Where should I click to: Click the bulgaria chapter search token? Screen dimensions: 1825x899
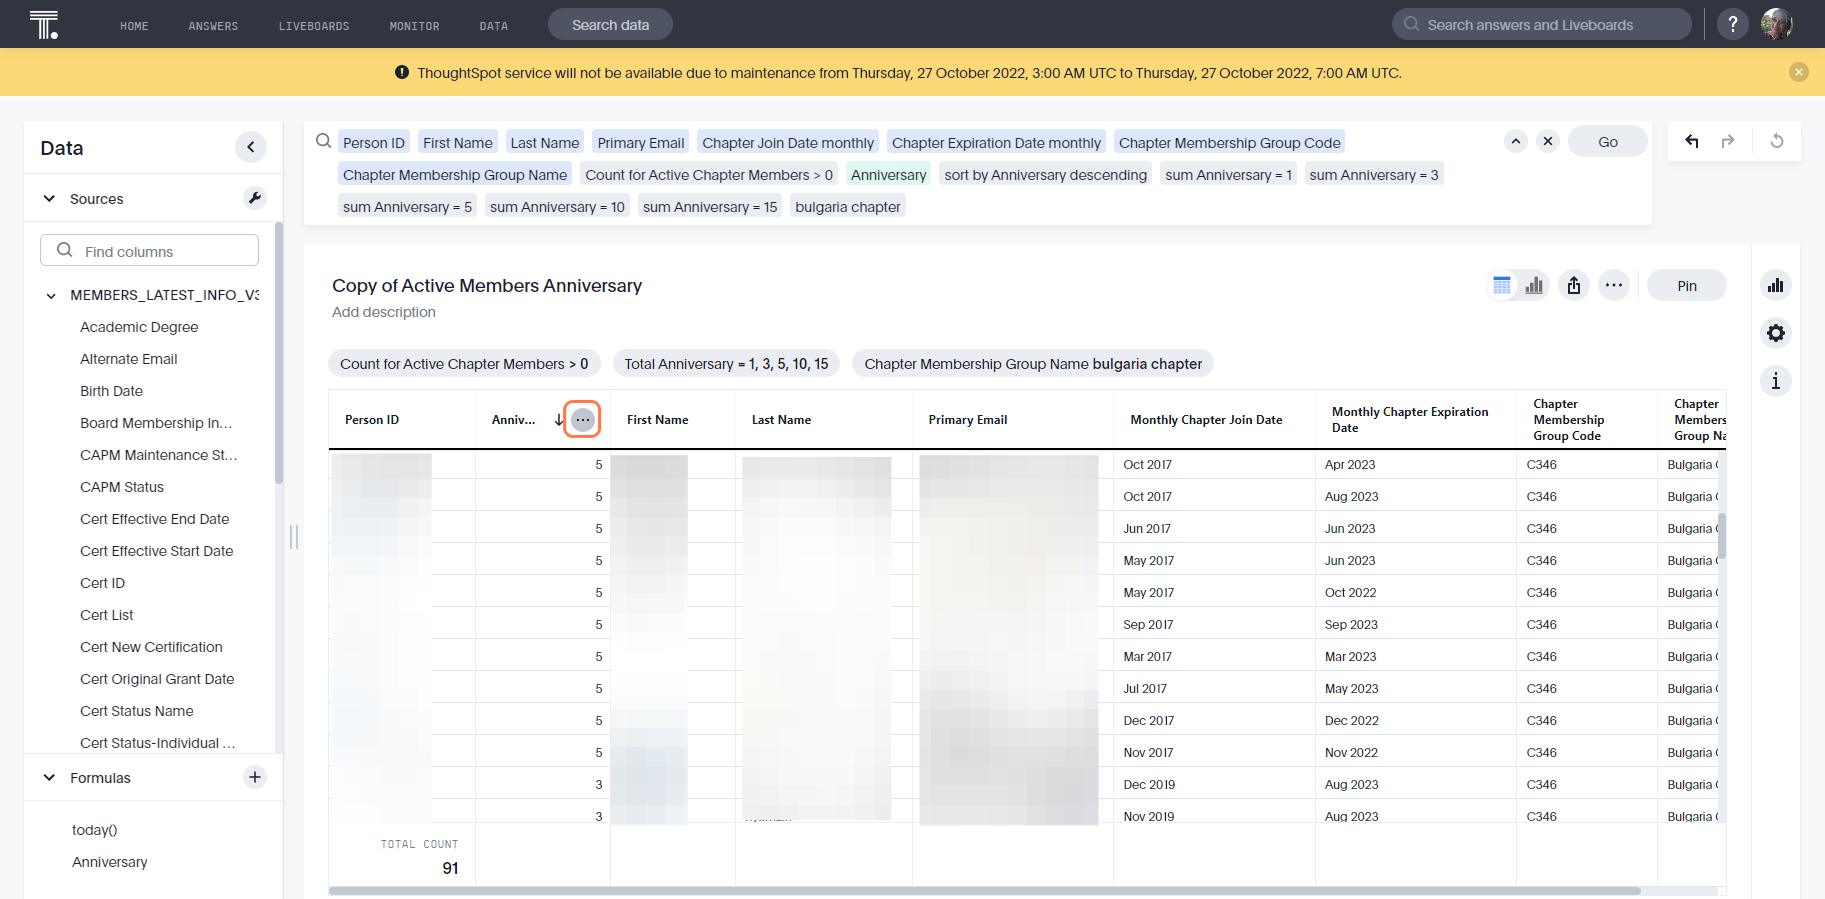[x=848, y=206]
